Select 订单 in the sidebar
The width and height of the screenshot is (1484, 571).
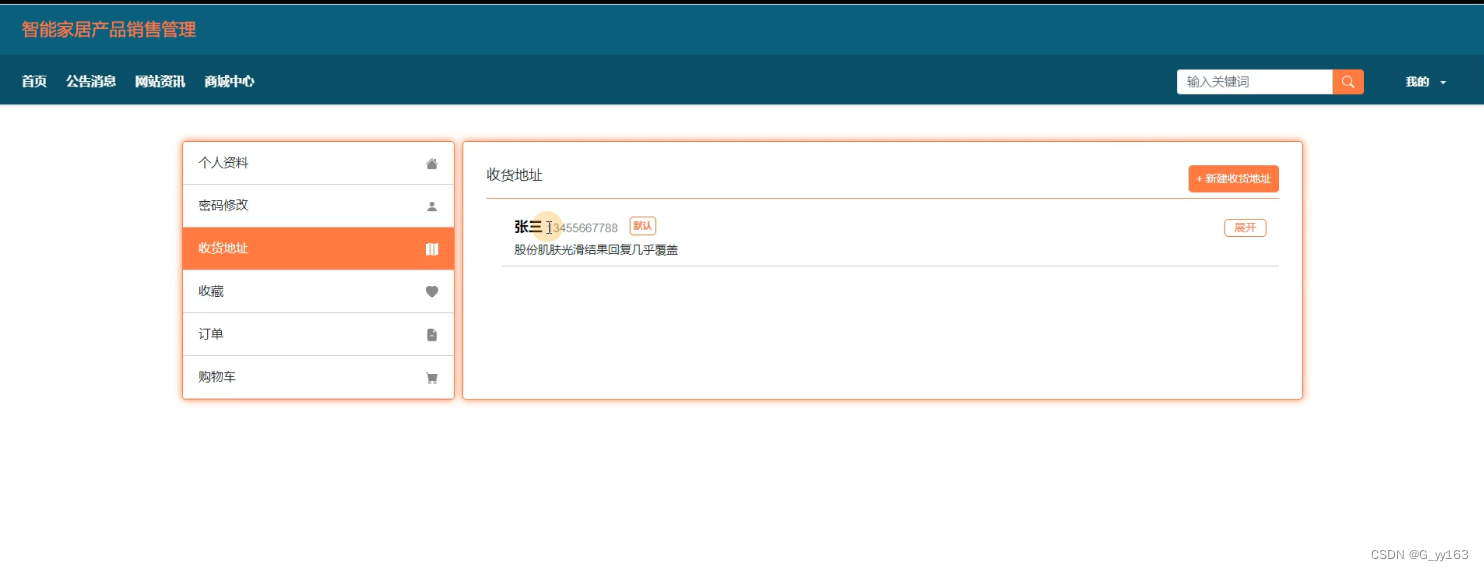coord(318,335)
